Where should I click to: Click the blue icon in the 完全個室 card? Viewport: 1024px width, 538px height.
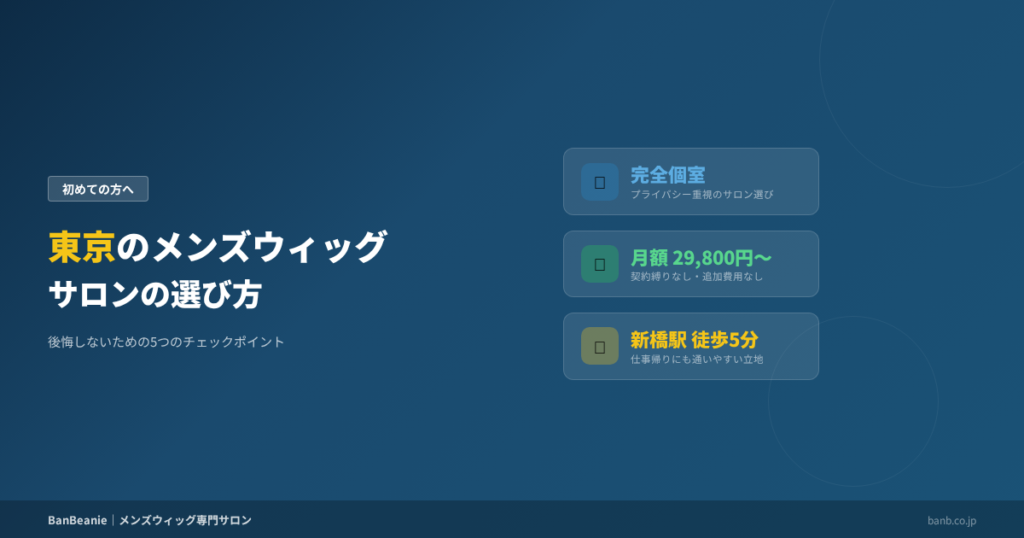coord(599,182)
